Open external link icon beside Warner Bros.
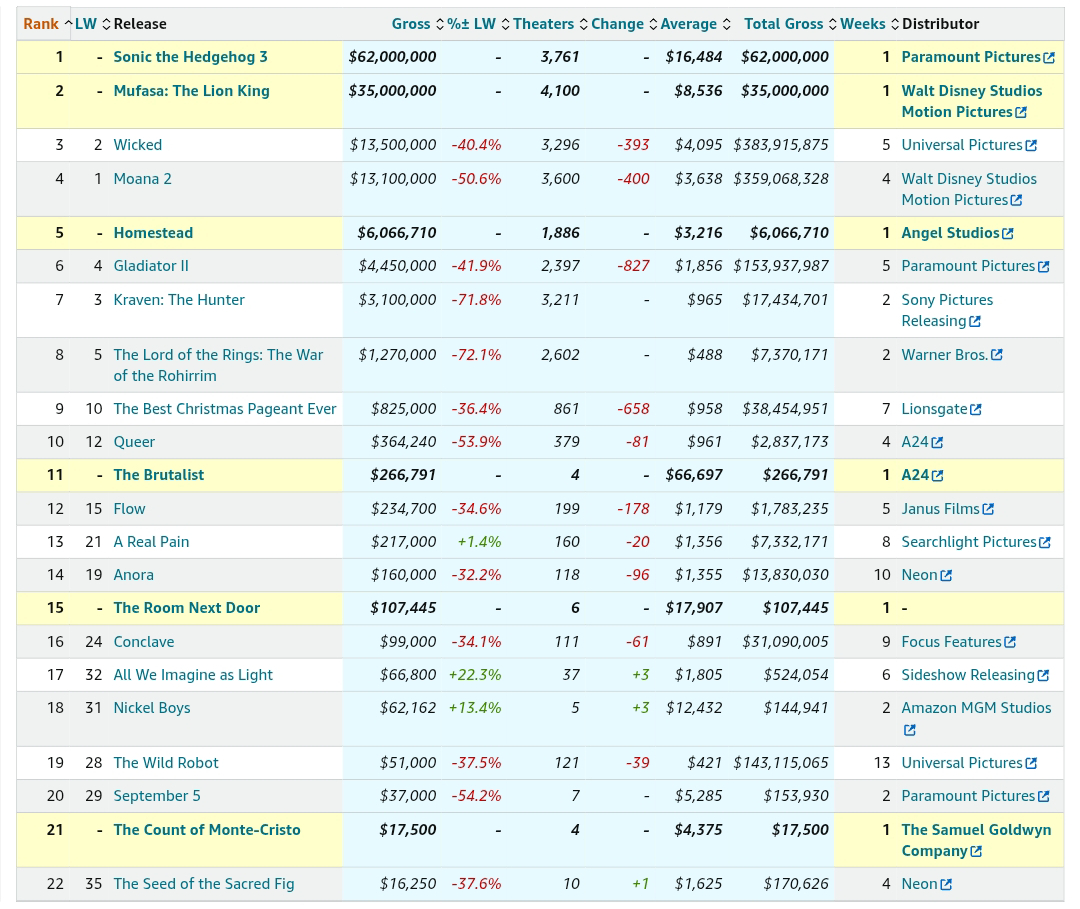This screenshot has height=909, width=1080. coord(997,355)
